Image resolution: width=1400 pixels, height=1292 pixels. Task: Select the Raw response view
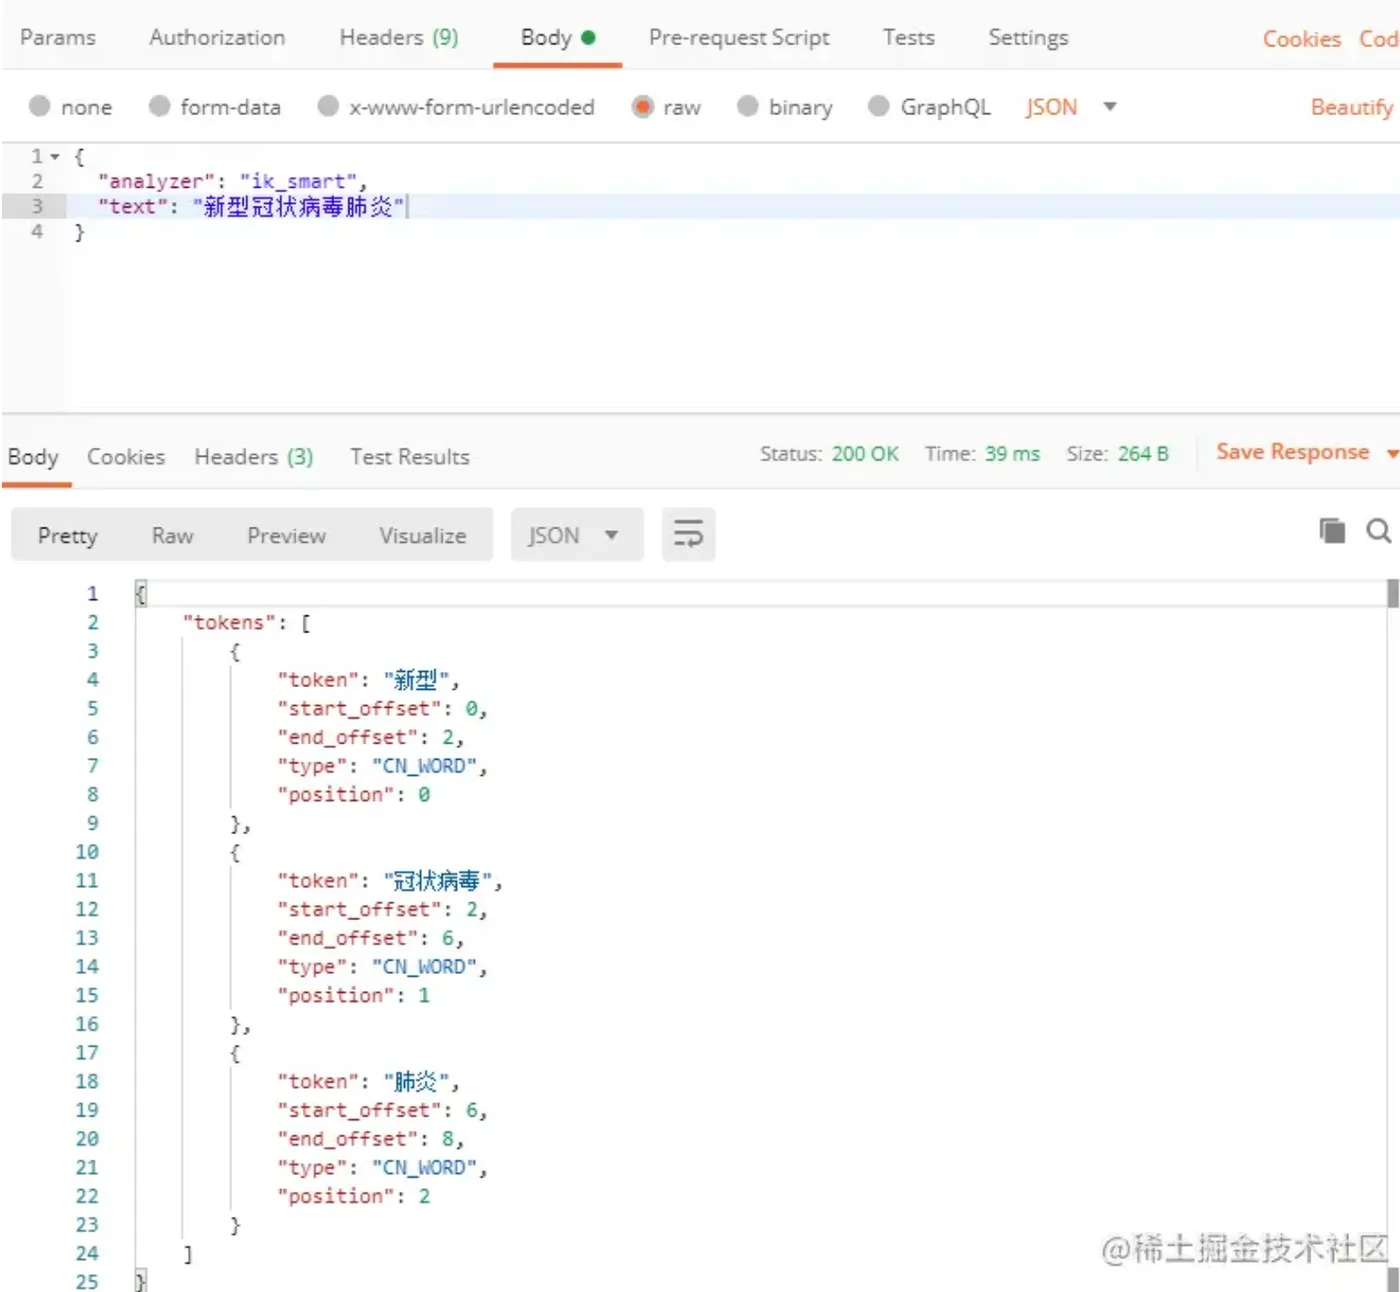pos(172,535)
